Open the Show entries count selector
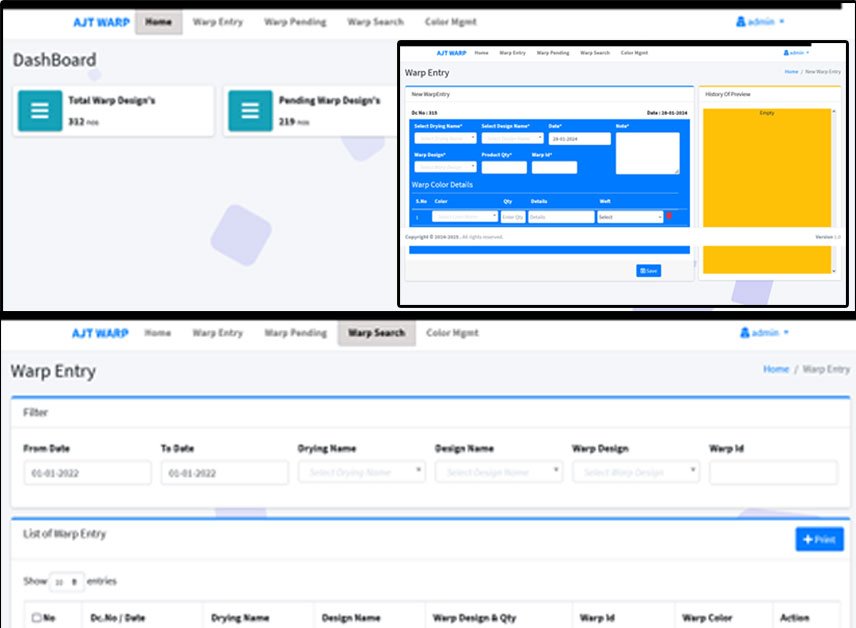 pyautogui.click(x=68, y=582)
